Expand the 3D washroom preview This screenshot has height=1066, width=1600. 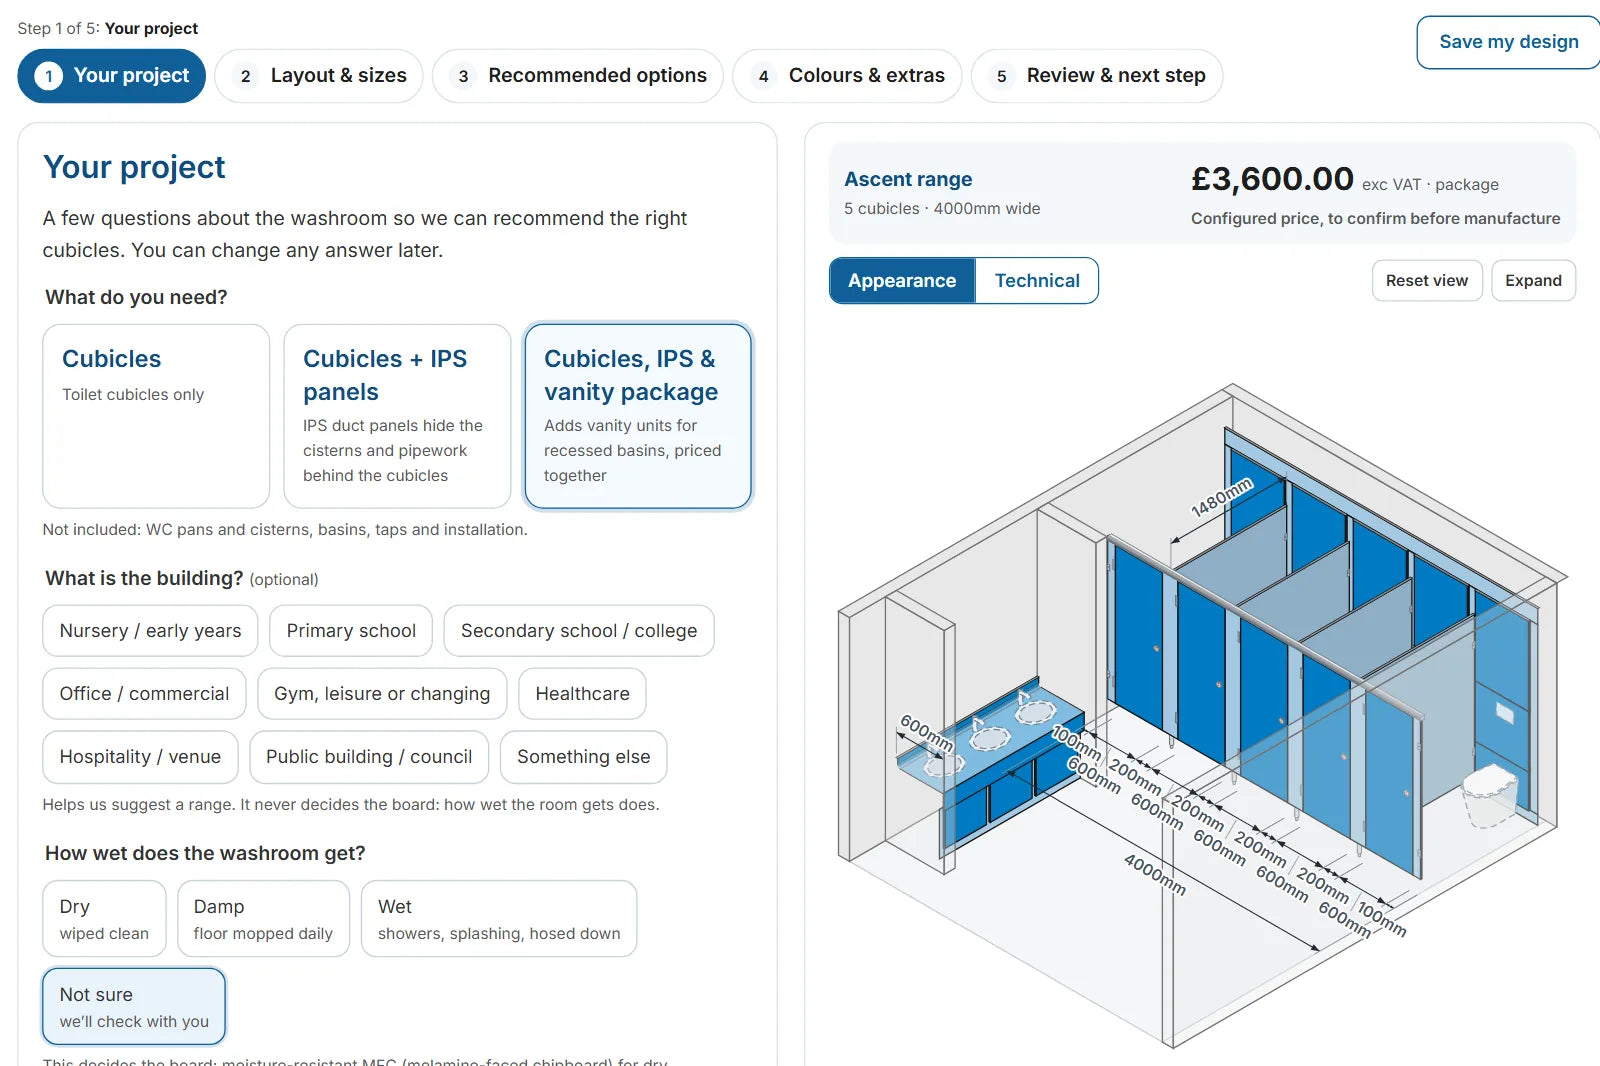tap(1533, 281)
